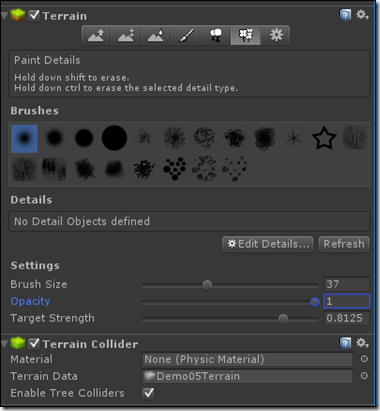Select the Smooth Height tool

point(156,35)
